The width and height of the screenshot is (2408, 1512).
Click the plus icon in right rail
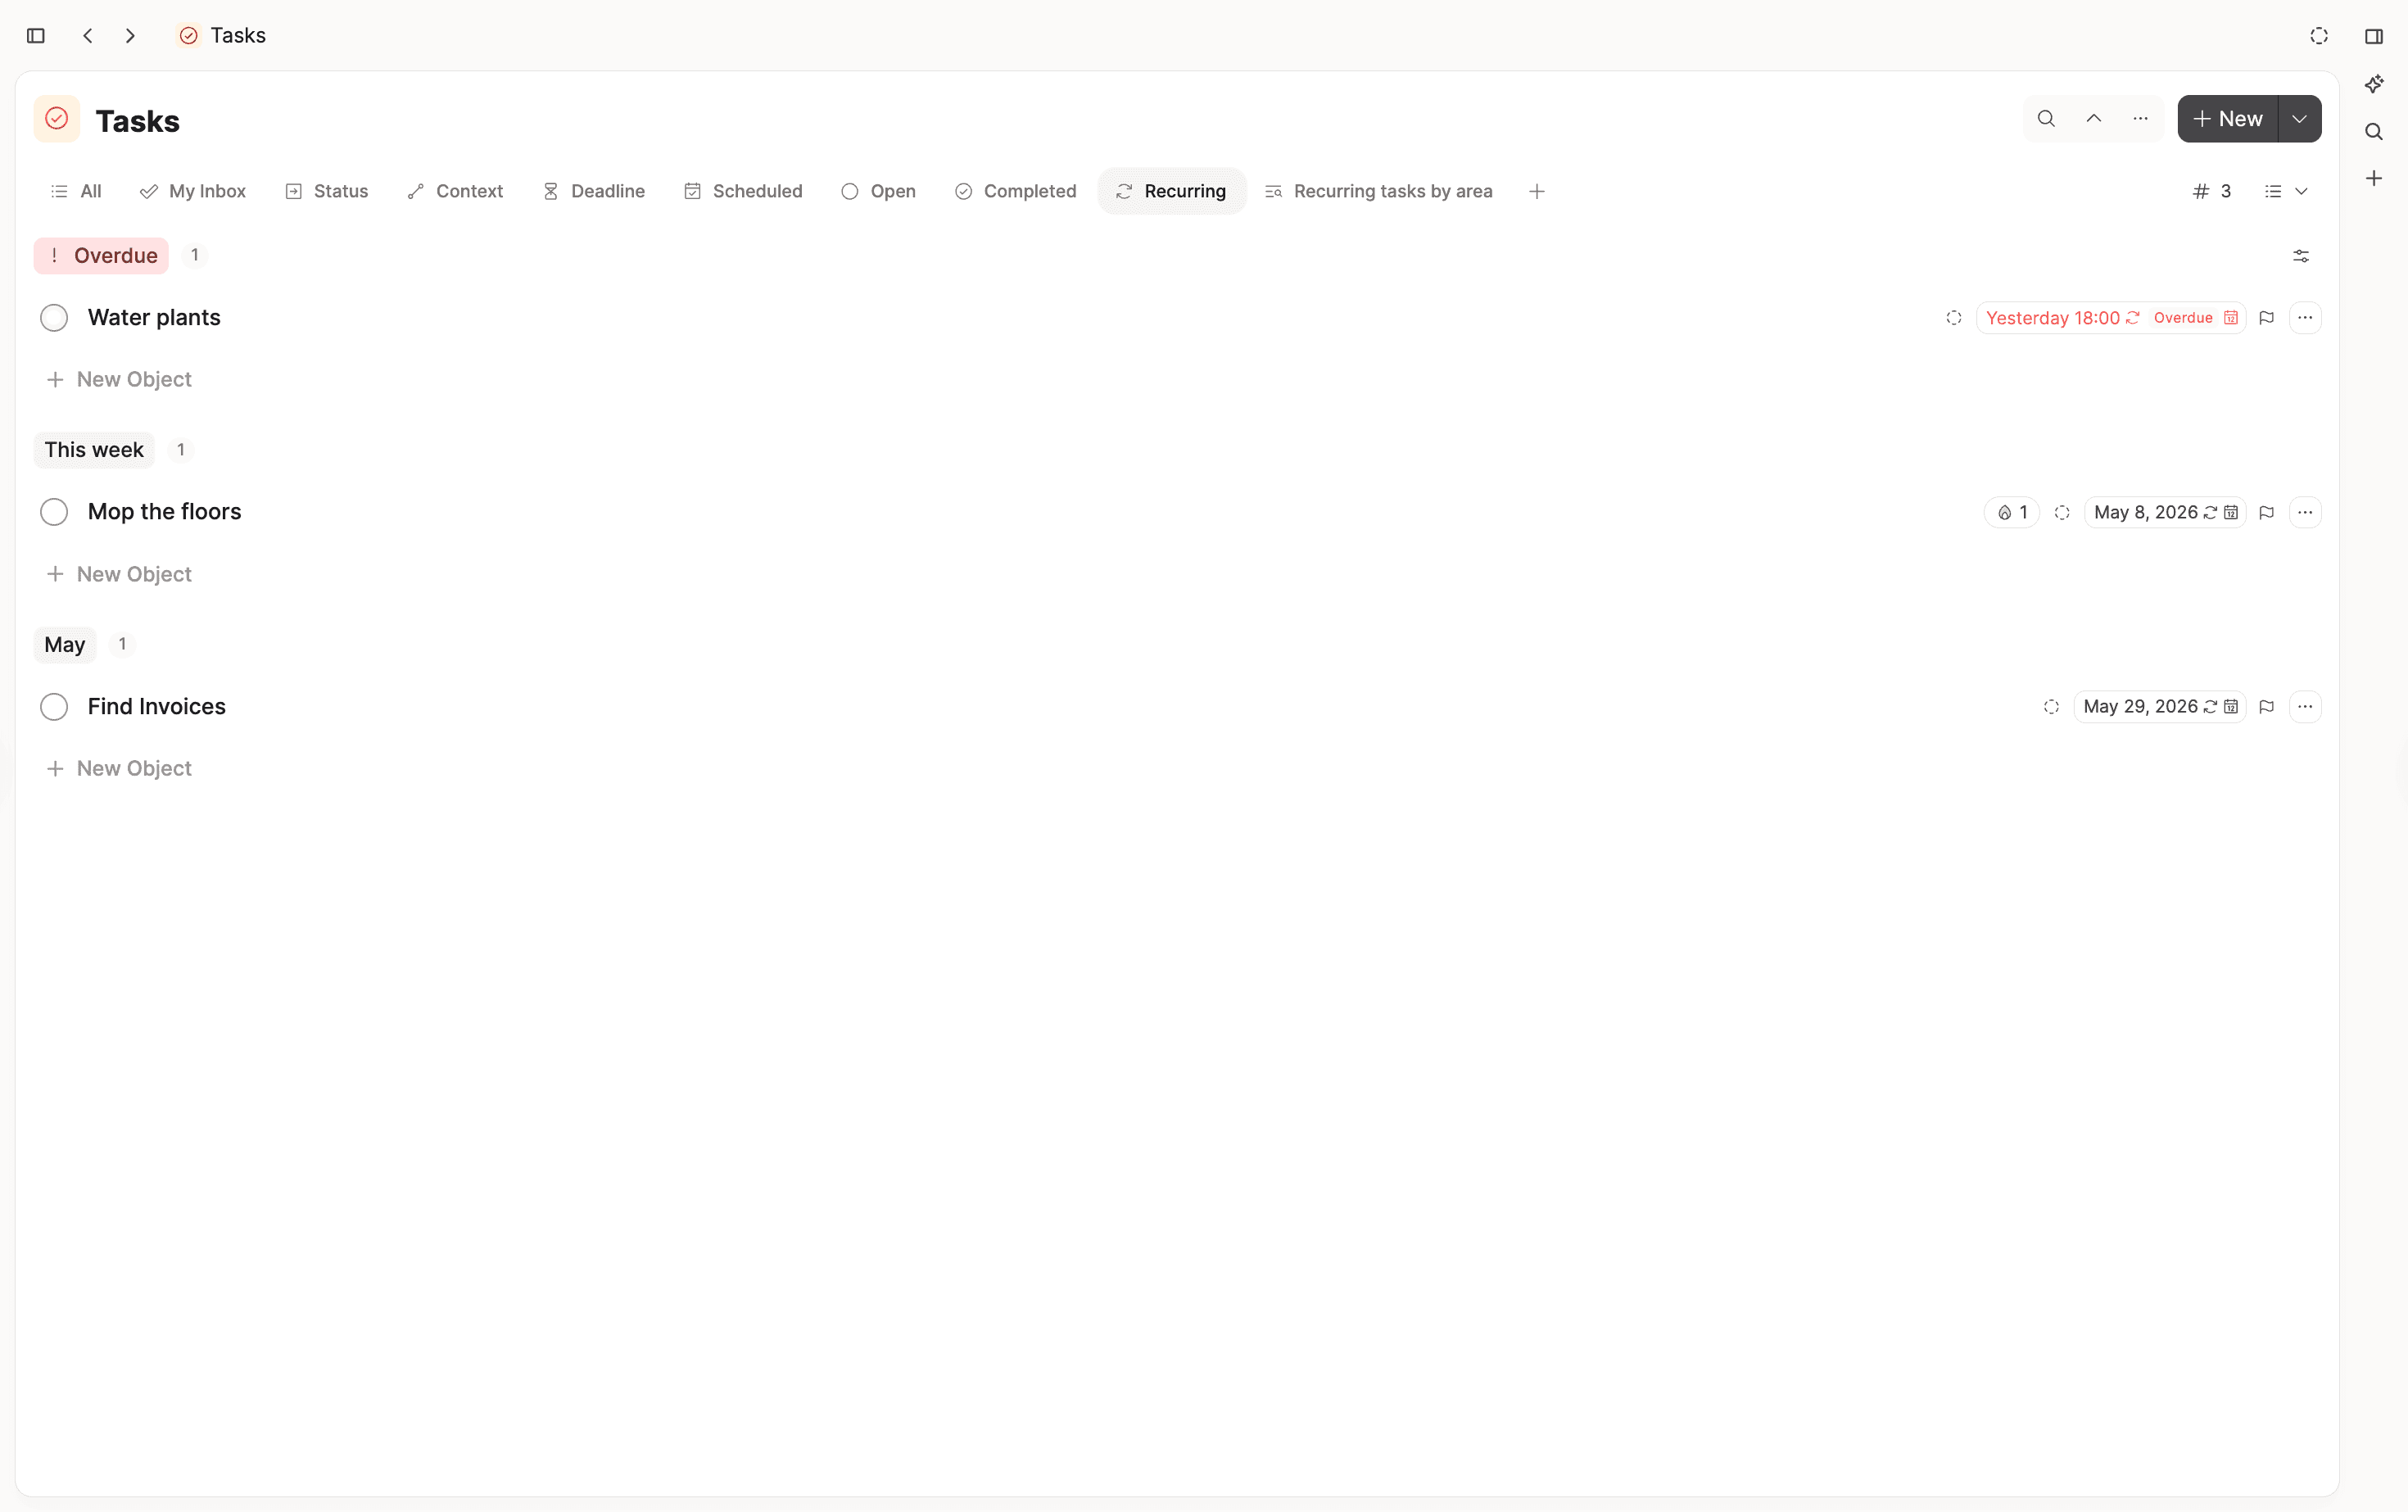(2374, 179)
